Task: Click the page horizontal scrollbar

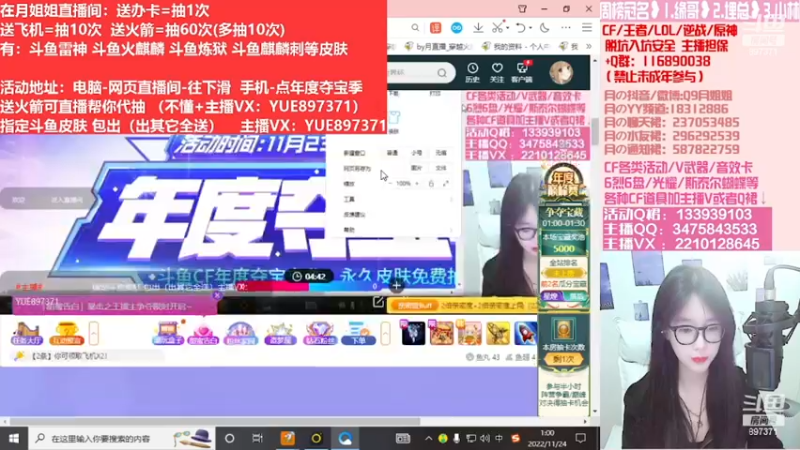Action: tap(214, 422)
